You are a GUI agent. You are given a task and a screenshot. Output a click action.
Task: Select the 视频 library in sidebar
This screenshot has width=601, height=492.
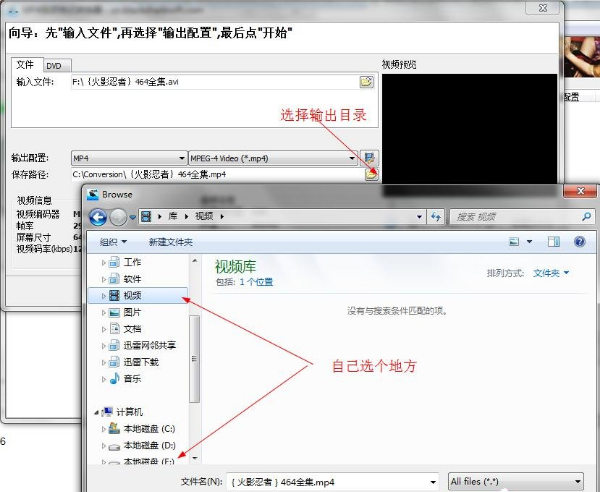click(138, 295)
